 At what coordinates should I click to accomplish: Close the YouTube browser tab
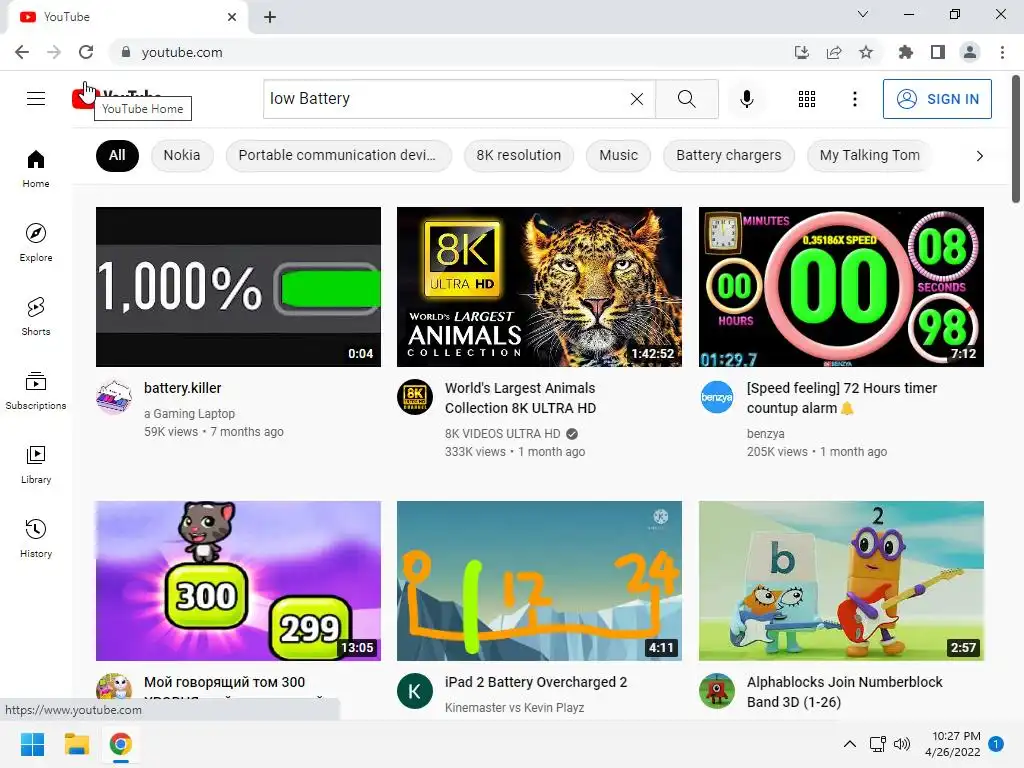click(232, 17)
